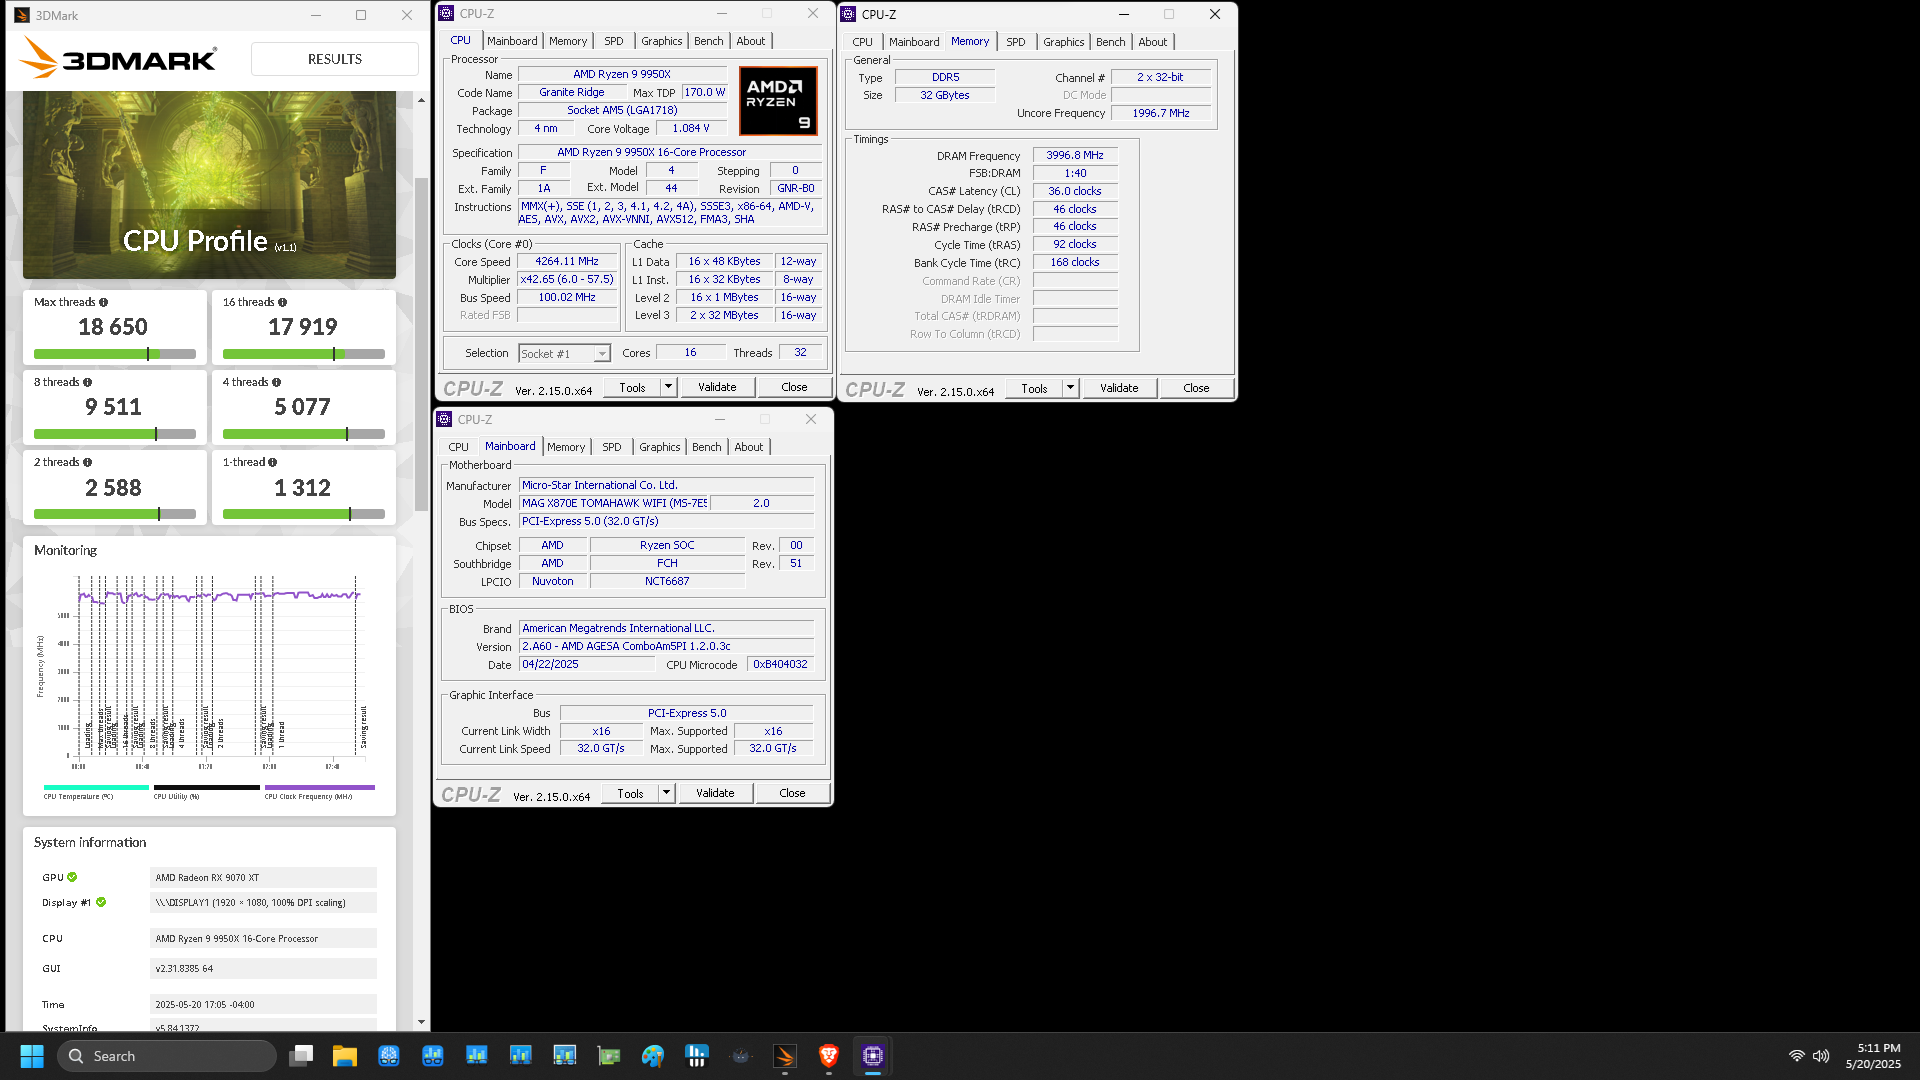Click the CPU Microcode value 0xB404032
The width and height of the screenshot is (1920, 1080).
[x=780, y=664]
